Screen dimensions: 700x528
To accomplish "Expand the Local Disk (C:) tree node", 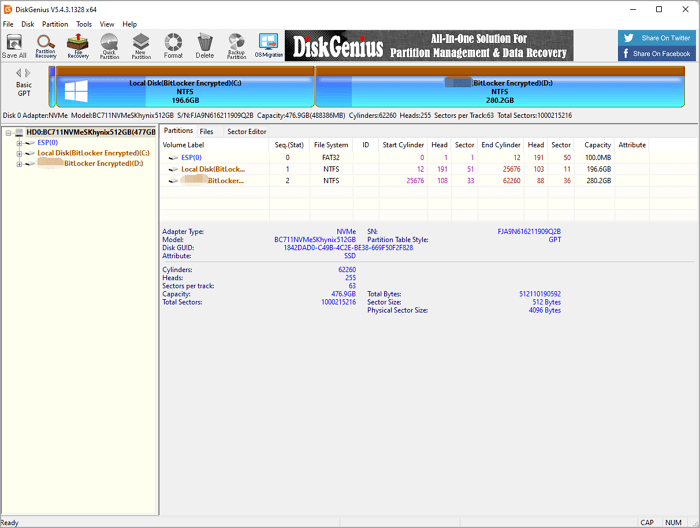I will pyautogui.click(x=19, y=153).
